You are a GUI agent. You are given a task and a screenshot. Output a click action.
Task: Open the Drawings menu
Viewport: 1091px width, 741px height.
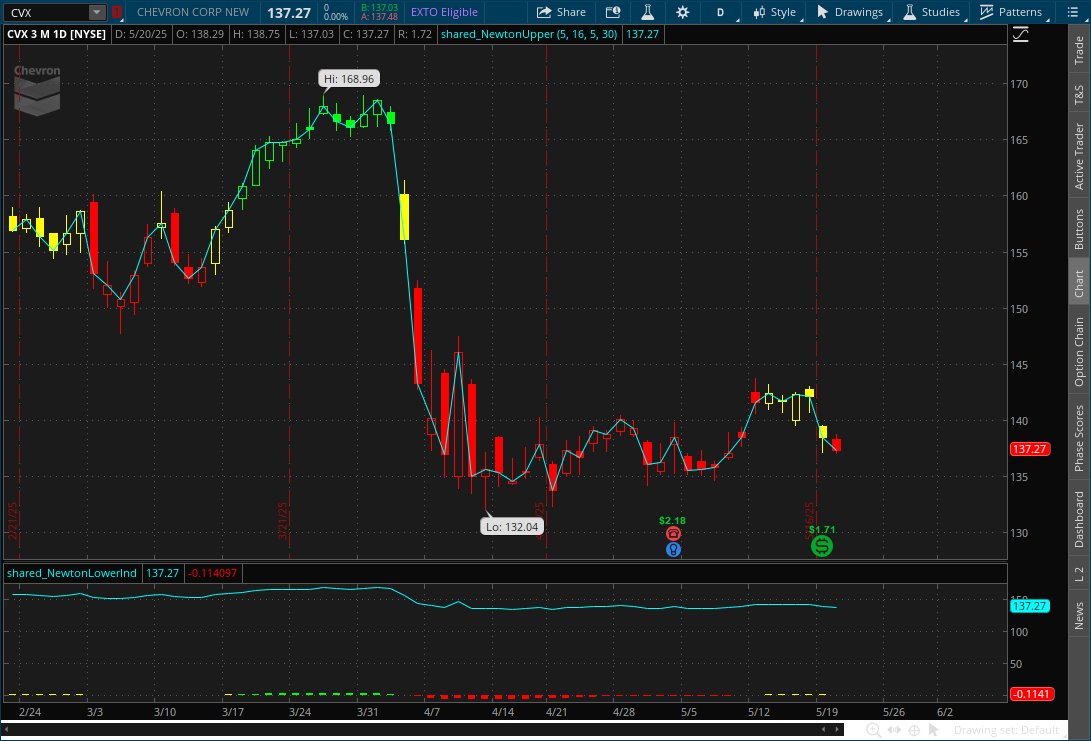(x=850, y=12)
